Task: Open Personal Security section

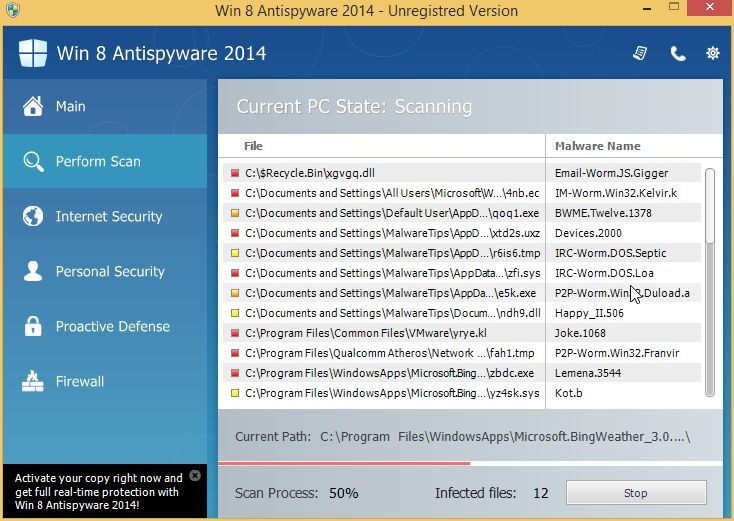Action: point(105,271)
